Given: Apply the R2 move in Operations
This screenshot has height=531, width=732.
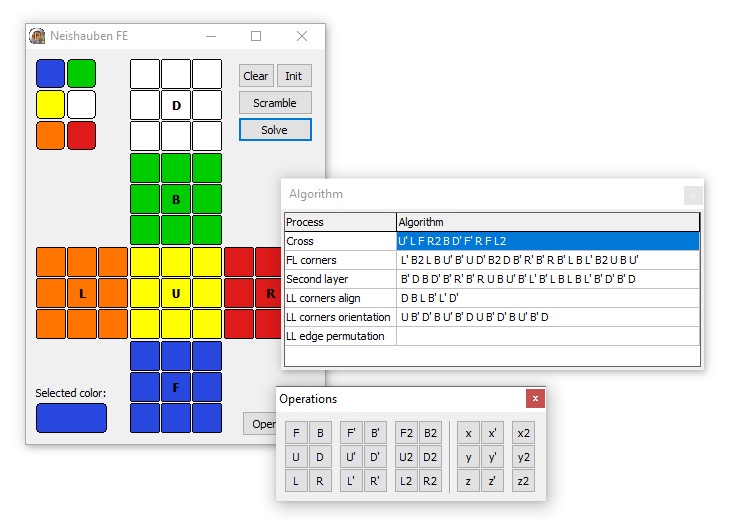Looking at the screenshot, I should point(430,481).
